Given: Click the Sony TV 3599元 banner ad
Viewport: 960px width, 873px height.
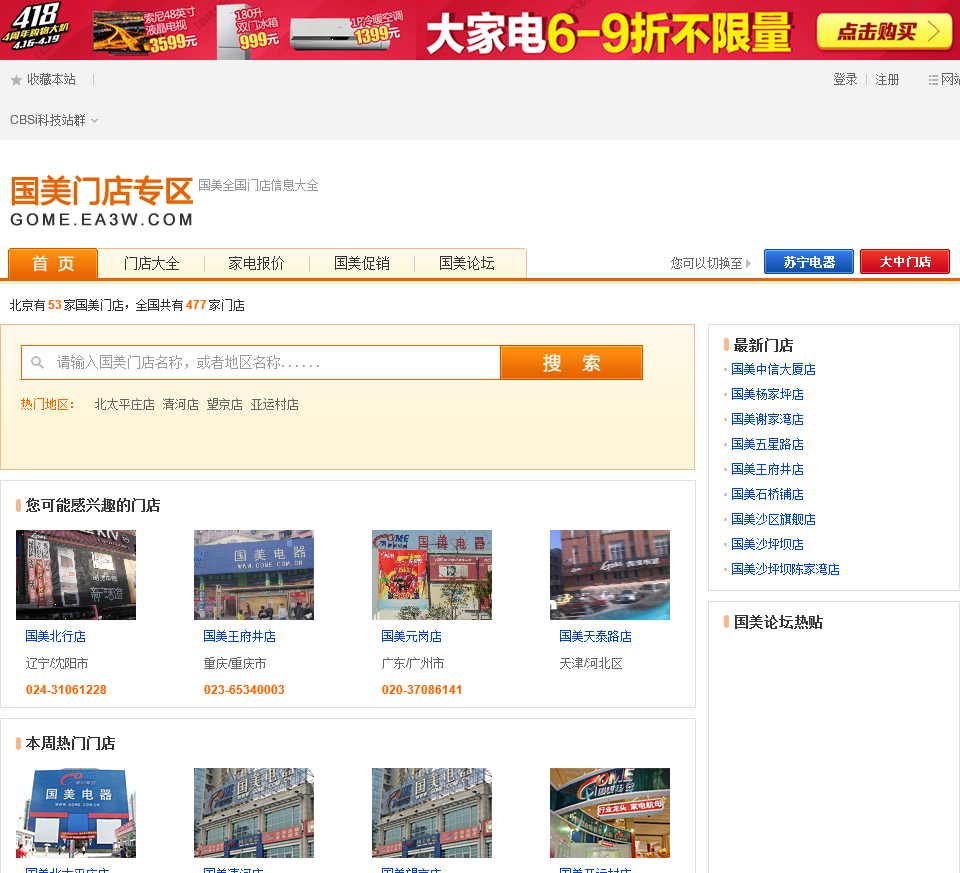Looking at the screenshot, I should (145, 30).
